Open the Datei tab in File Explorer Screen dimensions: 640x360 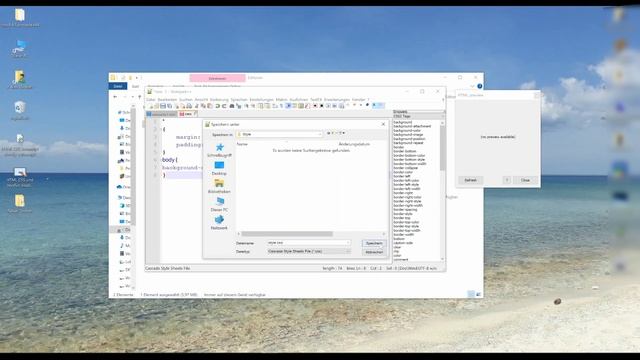tap(118, 86)
